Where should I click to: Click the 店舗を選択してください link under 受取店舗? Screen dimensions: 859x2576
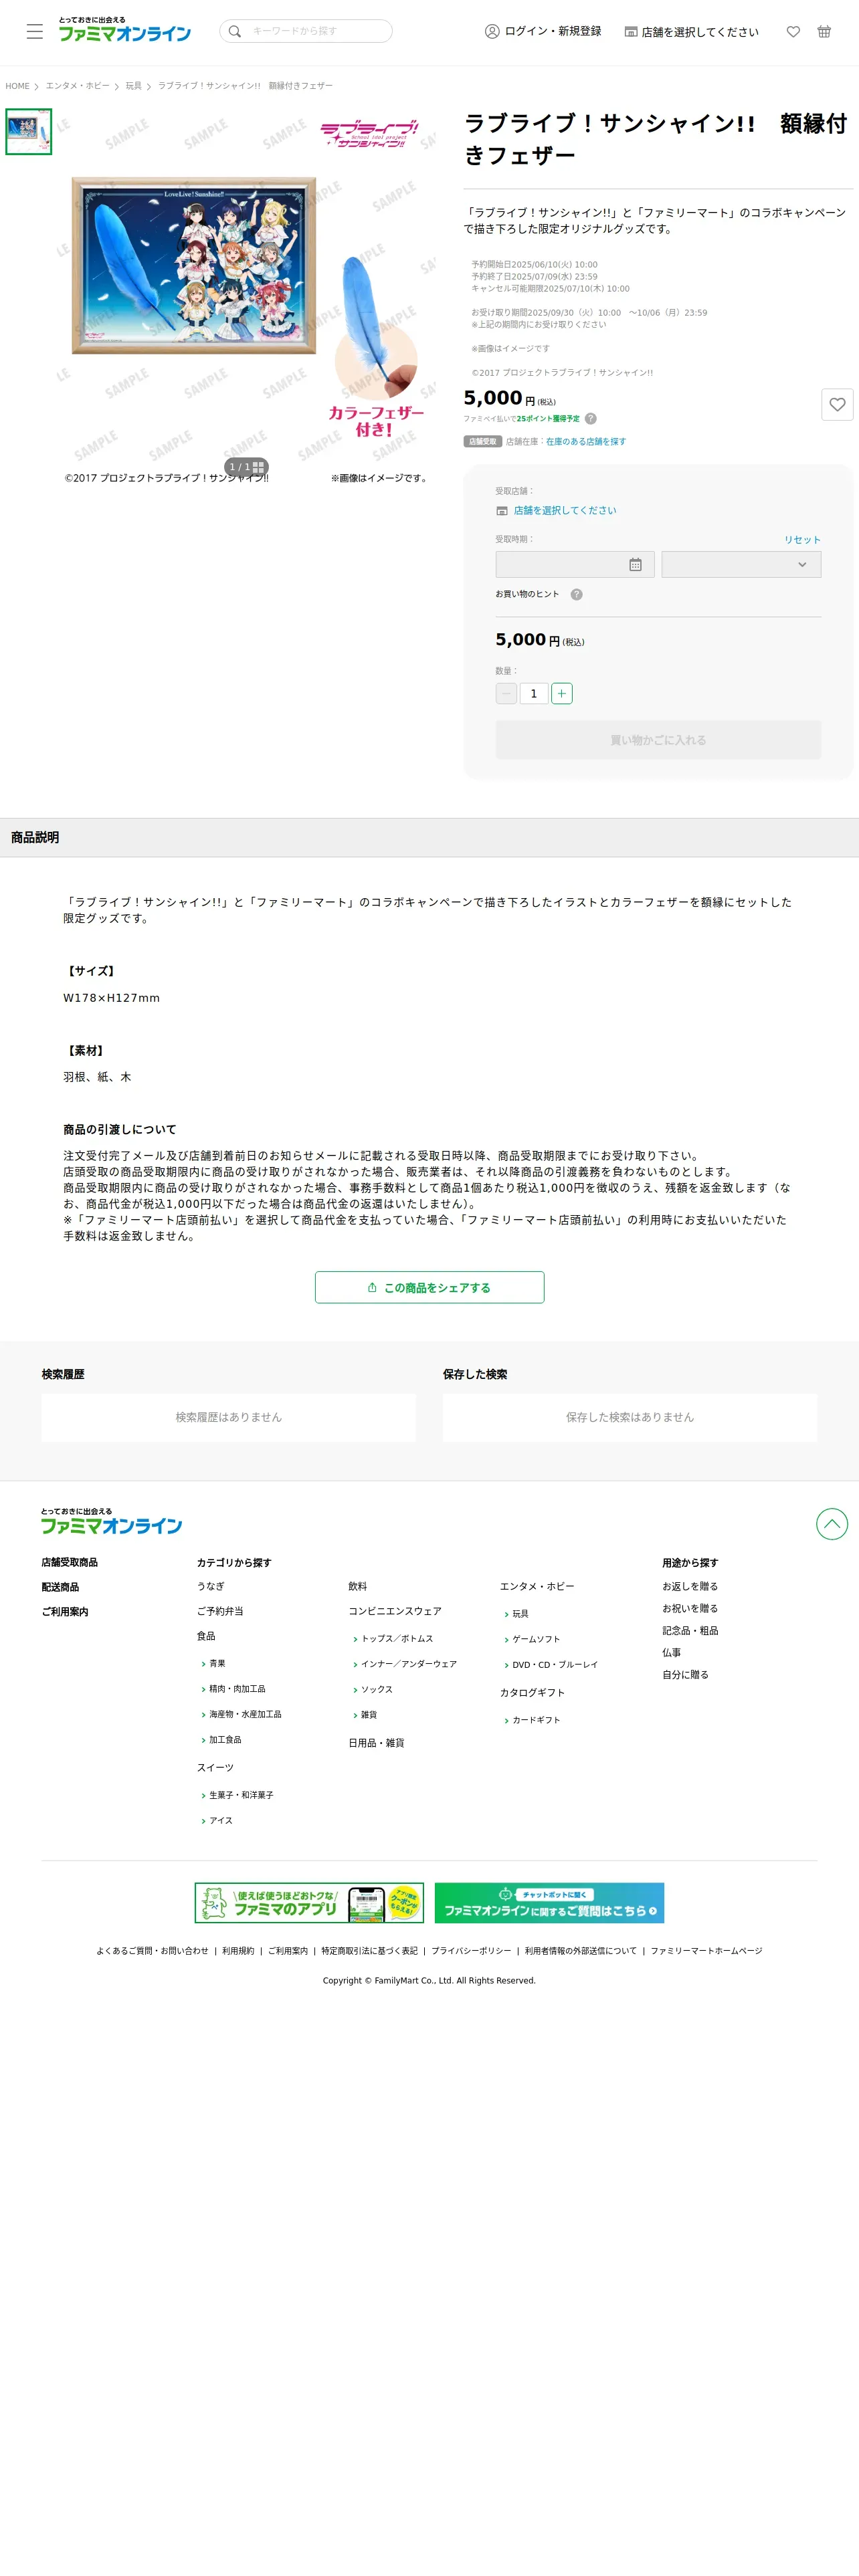(564, 511)
